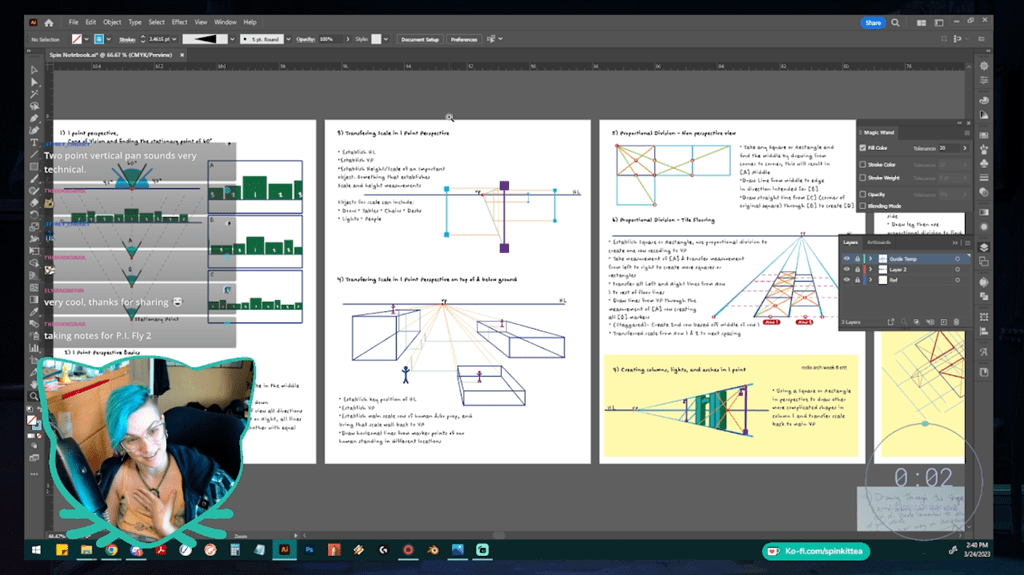1024x575 pixels.
Task: Enable the Opacity checkbox in Magic Wand
Action: point(863,194)
